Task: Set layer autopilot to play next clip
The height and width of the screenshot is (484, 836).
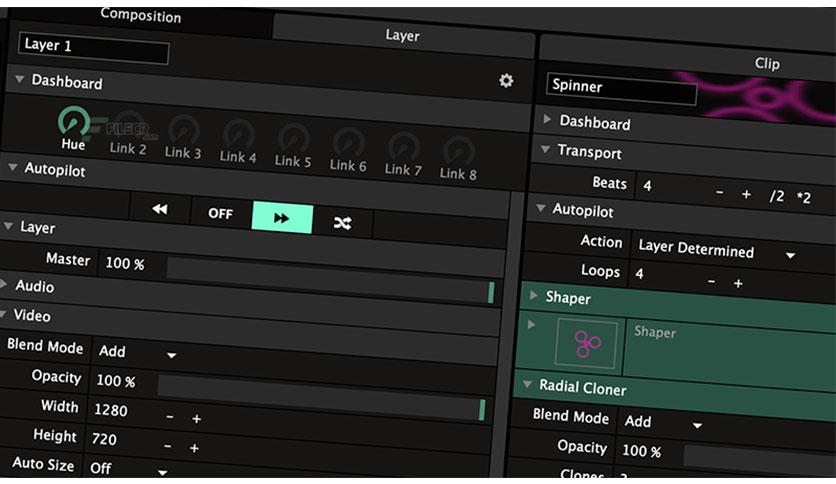Action: [x=282, y=217]
